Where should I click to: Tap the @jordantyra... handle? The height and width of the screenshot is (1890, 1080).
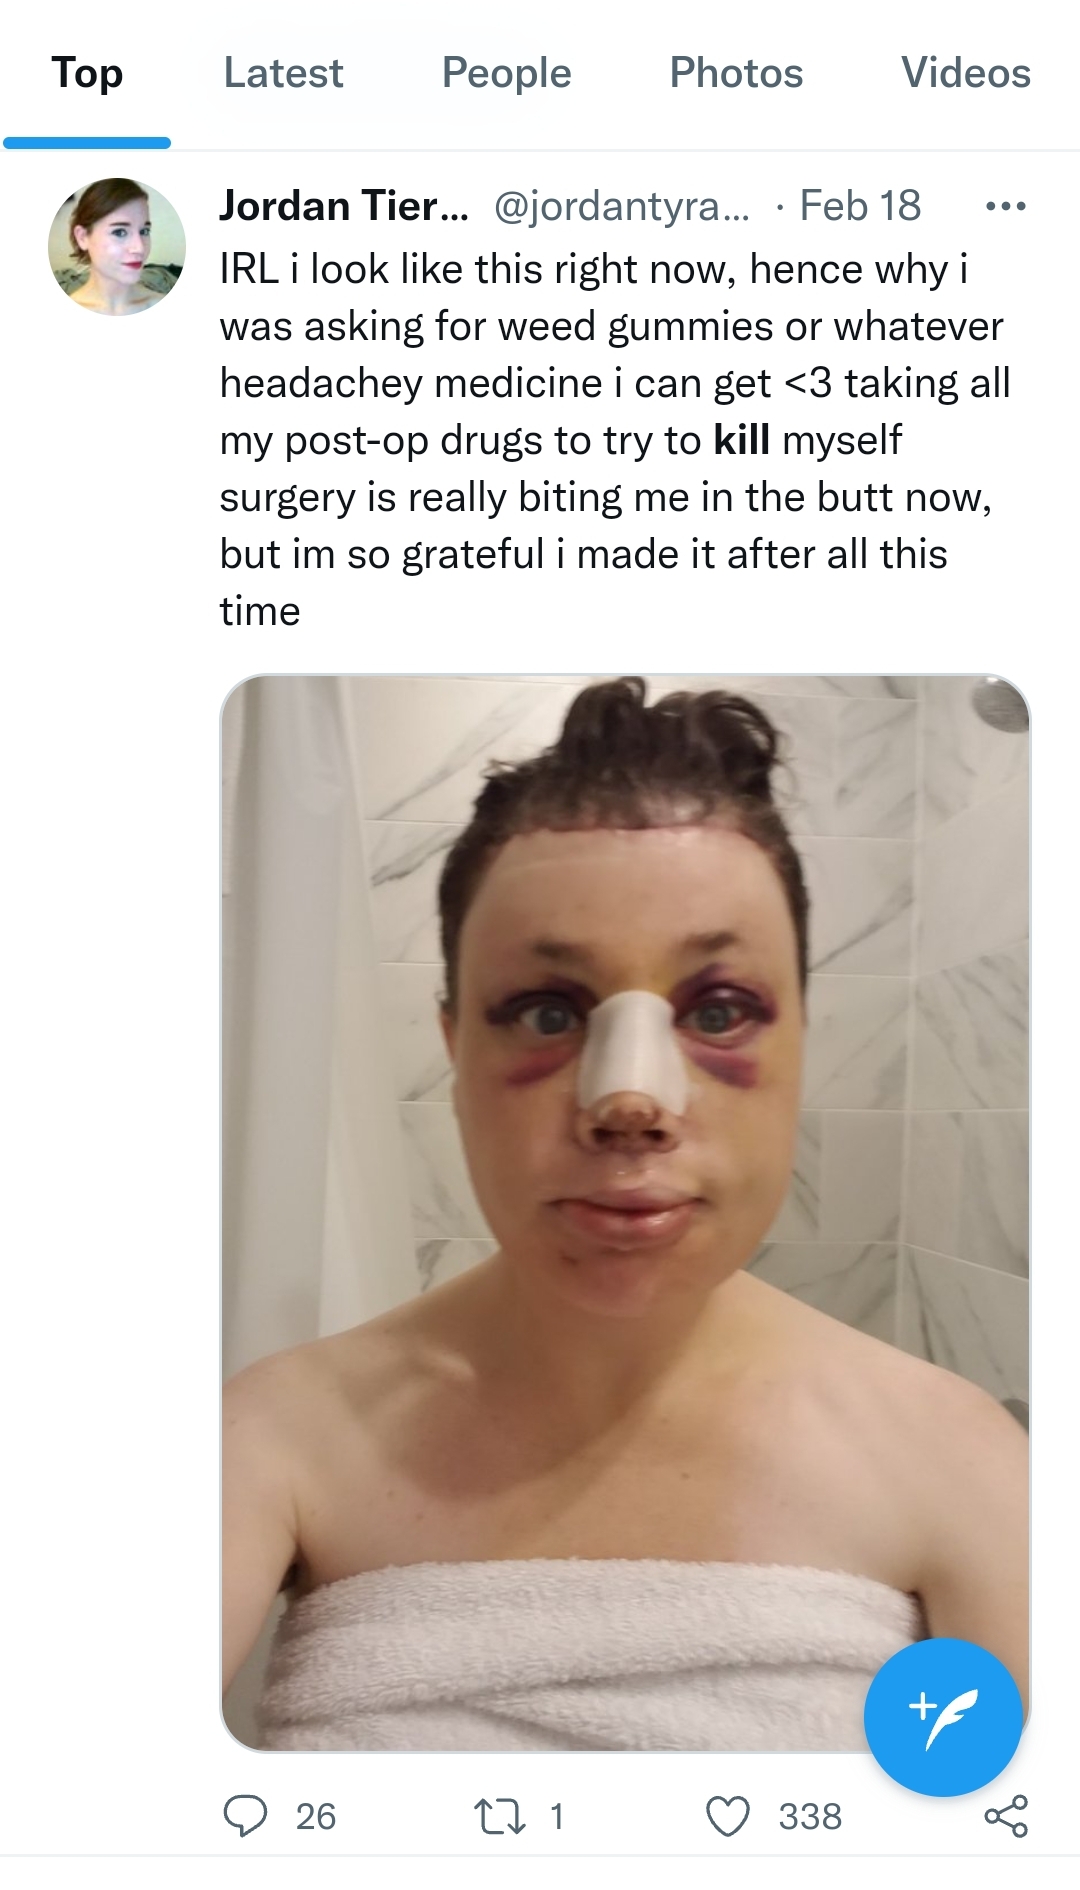[621, 206]
